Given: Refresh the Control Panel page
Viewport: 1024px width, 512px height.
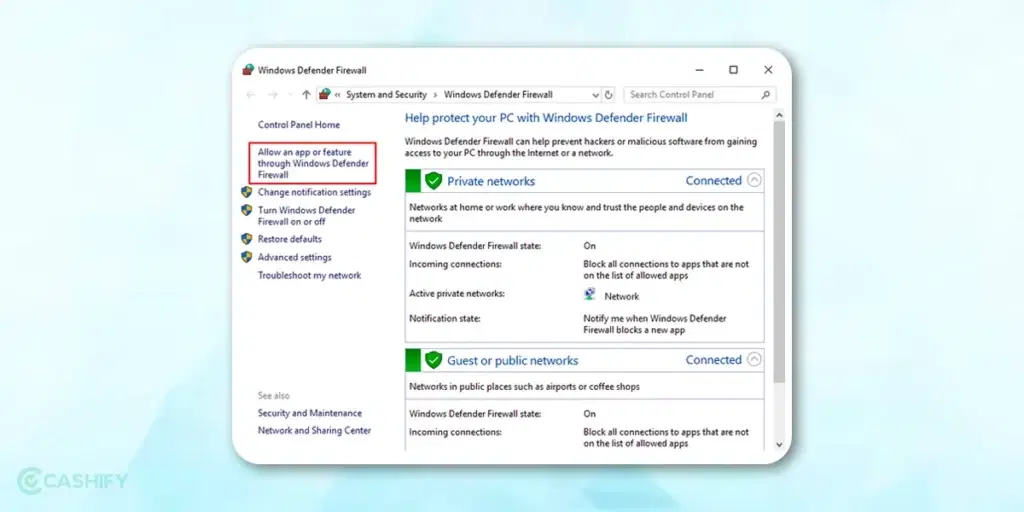Looking at the screenshot, I should (609, 95).
